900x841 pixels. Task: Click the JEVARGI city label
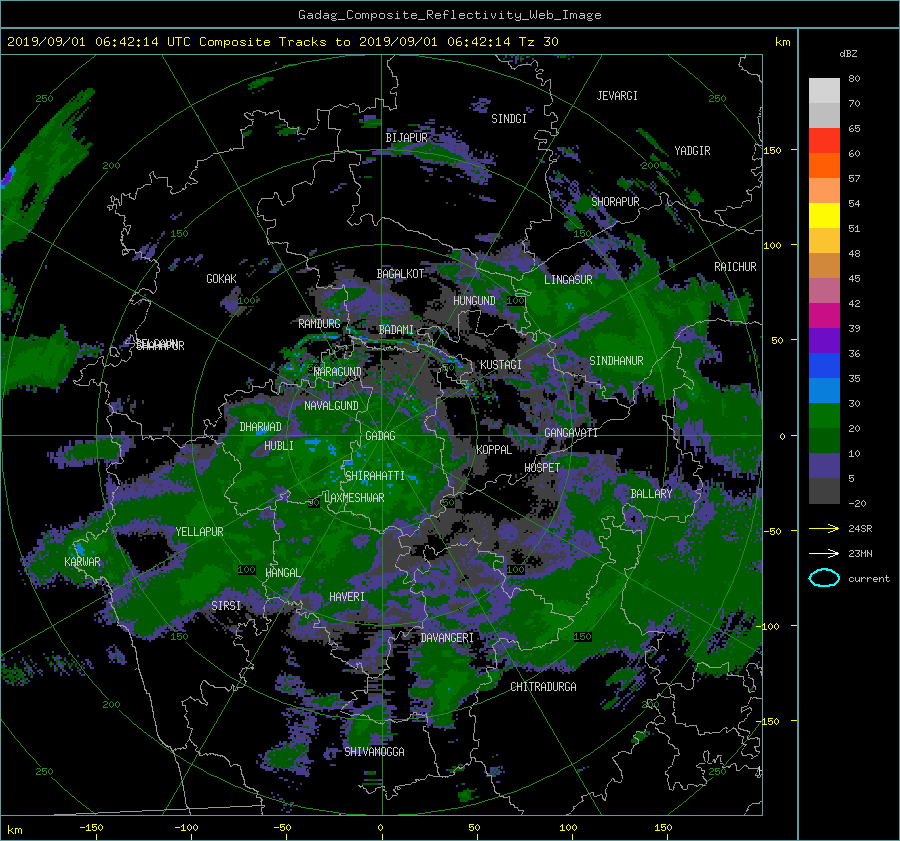pyautogui.click(x=617, y=96)
